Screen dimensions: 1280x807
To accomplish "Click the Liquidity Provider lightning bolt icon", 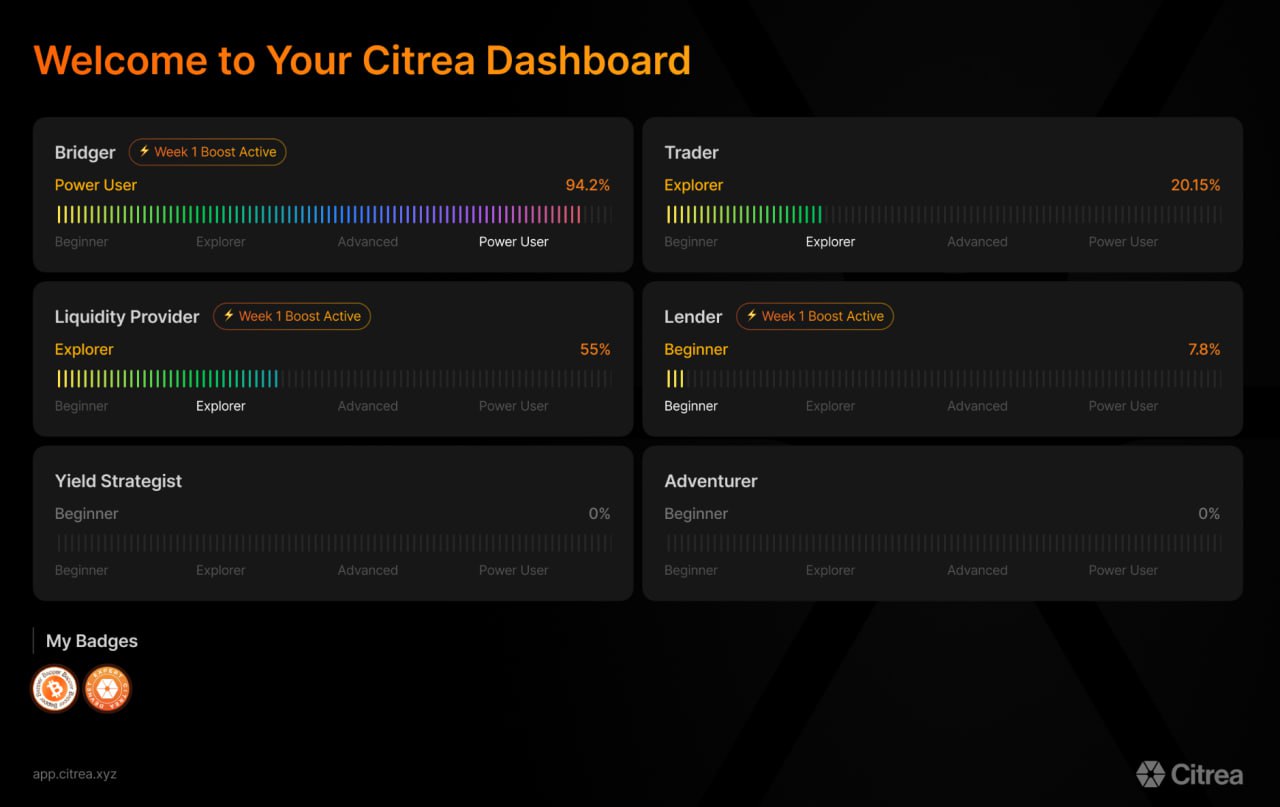I will click(229, 316).
